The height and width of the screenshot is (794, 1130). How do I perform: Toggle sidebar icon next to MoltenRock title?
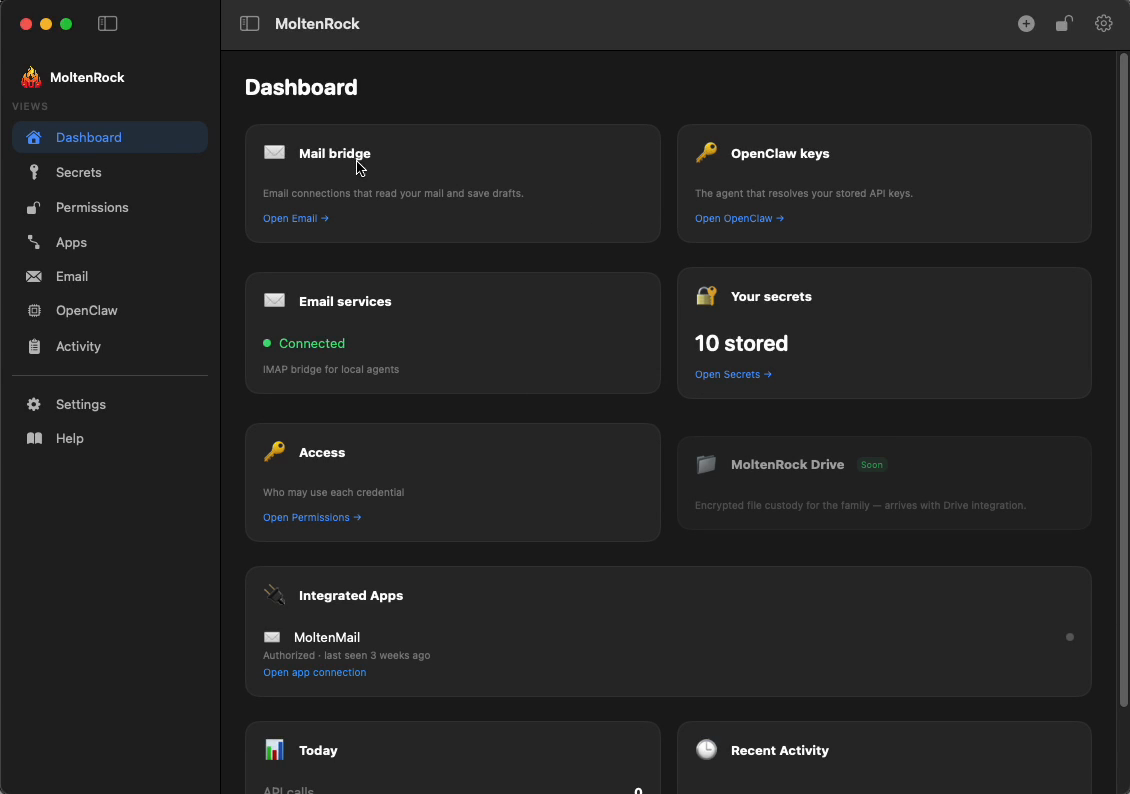pyautogui.click(x=249, y=24)
